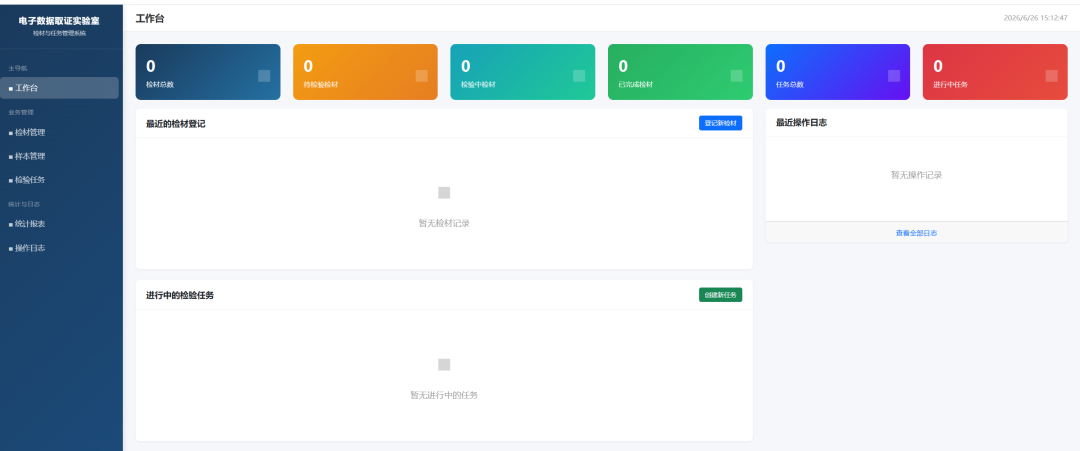Image resolution: width=1080 pixels, height=451 pixels.
Task: Navigate to 操作日志 in sidebar
Action: click(61, 248)
